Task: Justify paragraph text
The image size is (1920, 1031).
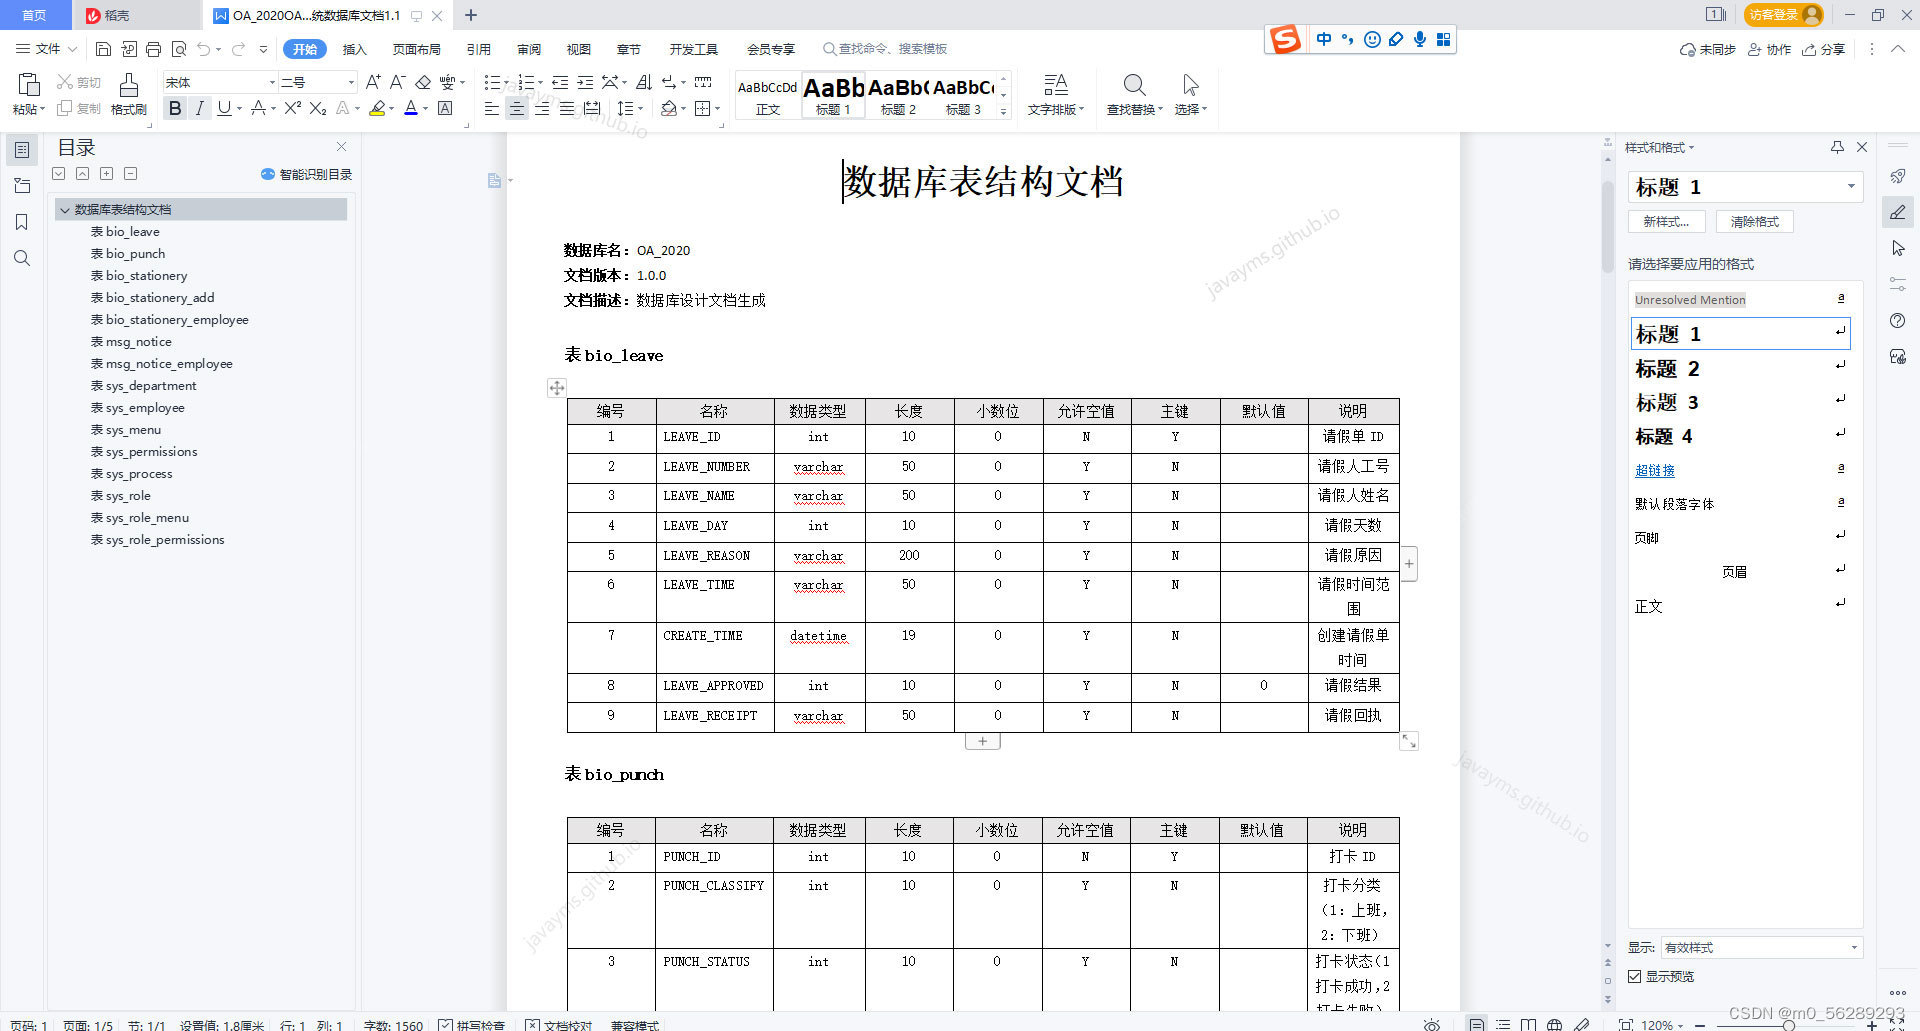Action: (x=567, y=108)
